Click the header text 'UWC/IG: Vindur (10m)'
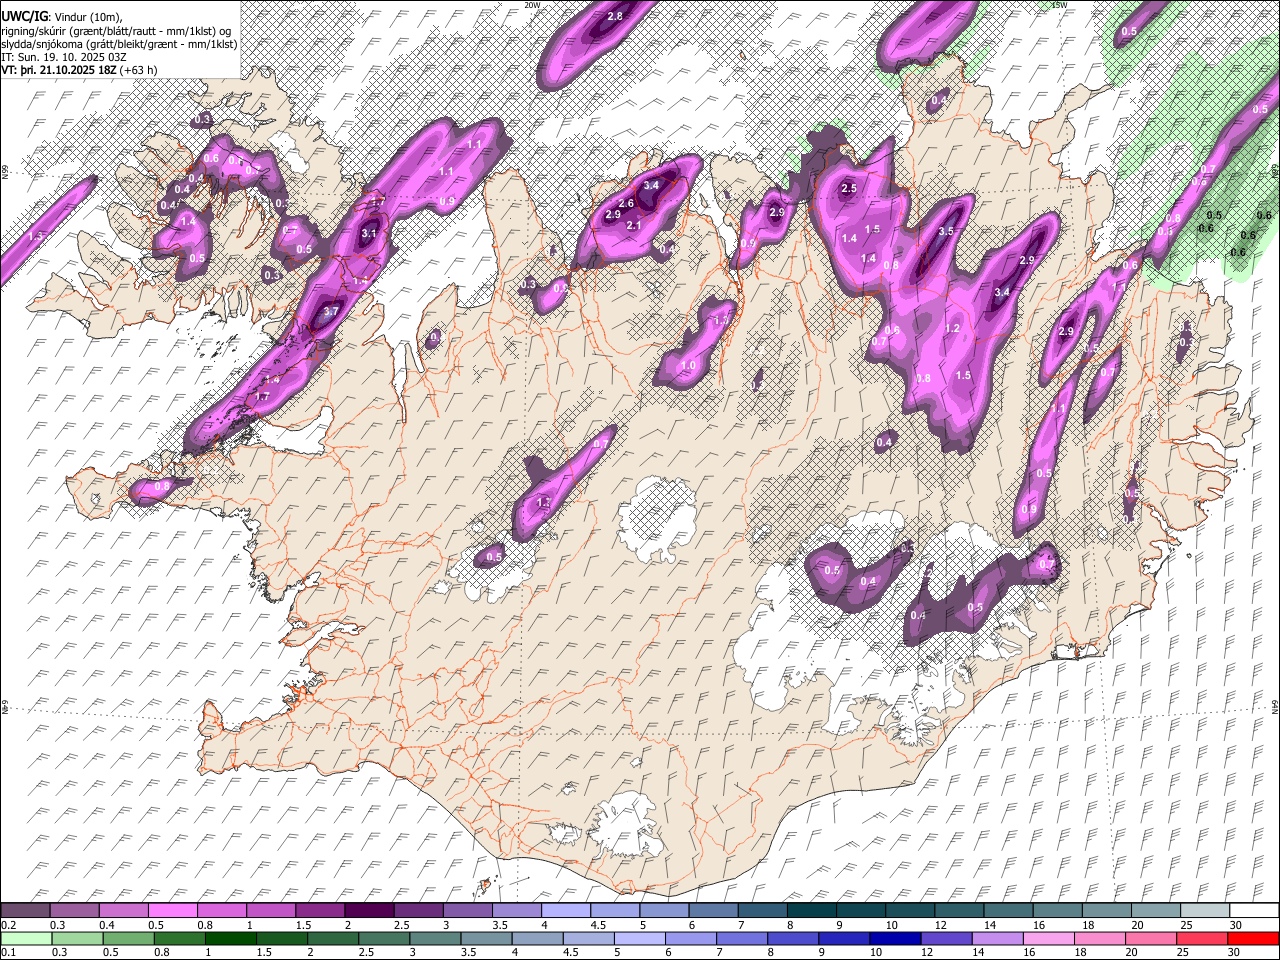The width and height of the screenshot is (1280, 960). click(61, 17)
